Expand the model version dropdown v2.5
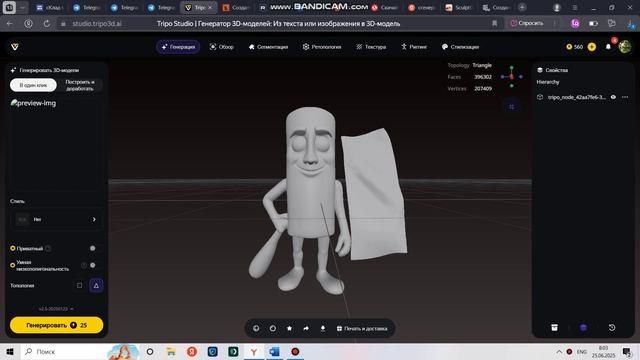 [56, 309]
